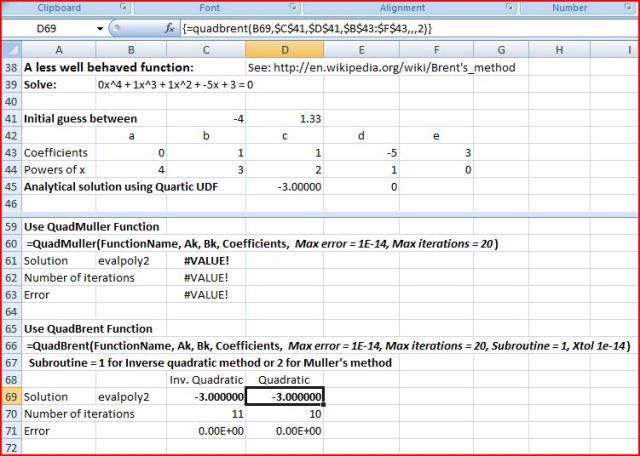Click the Select All corner box

pyautogui.click(x=10, y=50)
